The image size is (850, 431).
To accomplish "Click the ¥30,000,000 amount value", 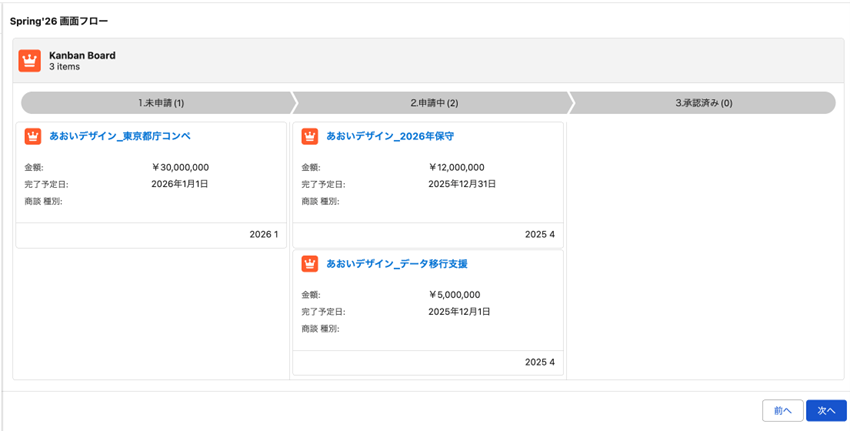I will [x=180, y=168].
